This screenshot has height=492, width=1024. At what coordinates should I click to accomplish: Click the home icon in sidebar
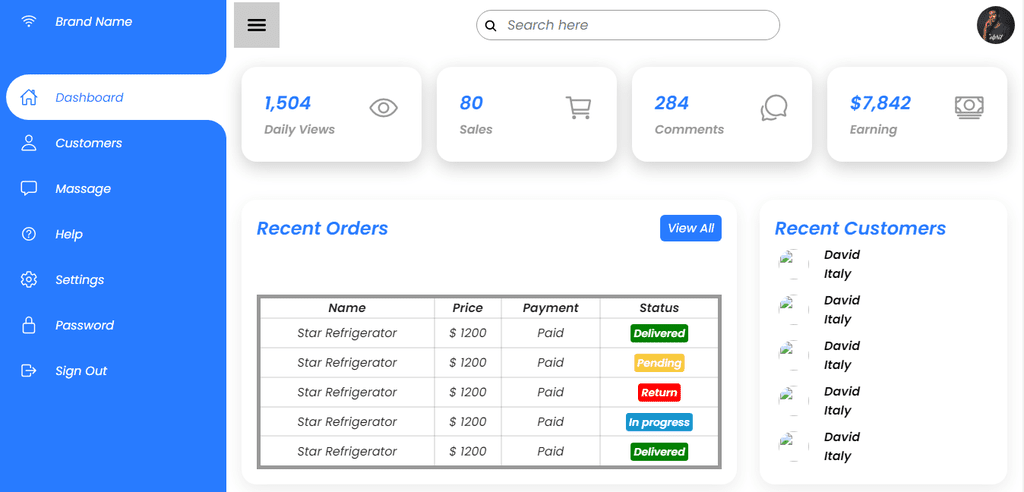click(29, 97)
